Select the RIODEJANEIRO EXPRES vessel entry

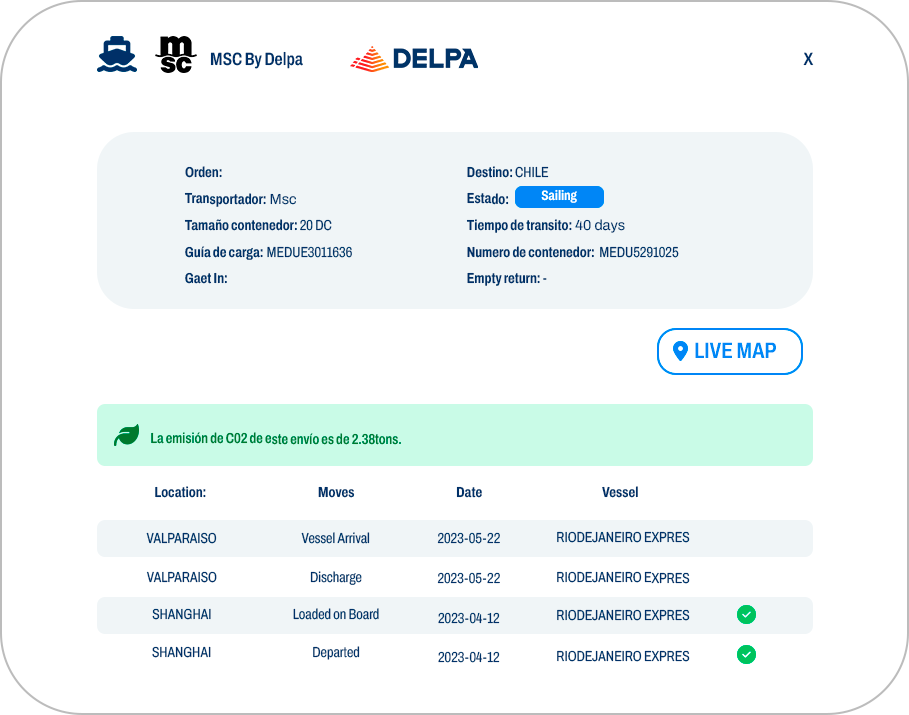(x=623, y=538)
